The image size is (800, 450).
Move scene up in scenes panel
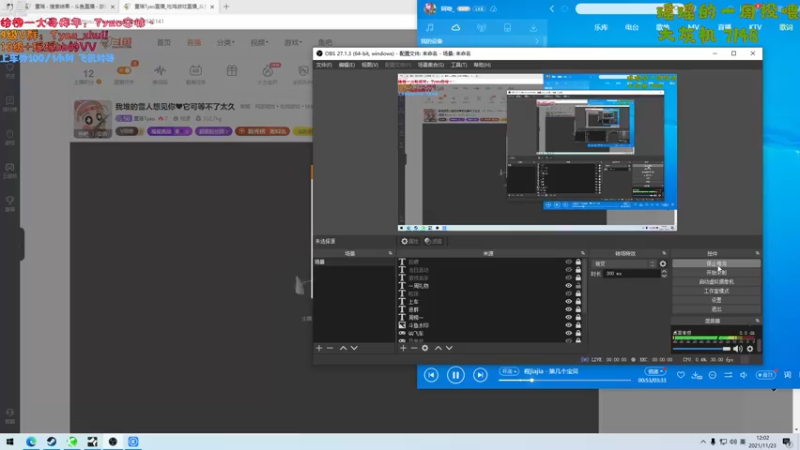[343, 348]
